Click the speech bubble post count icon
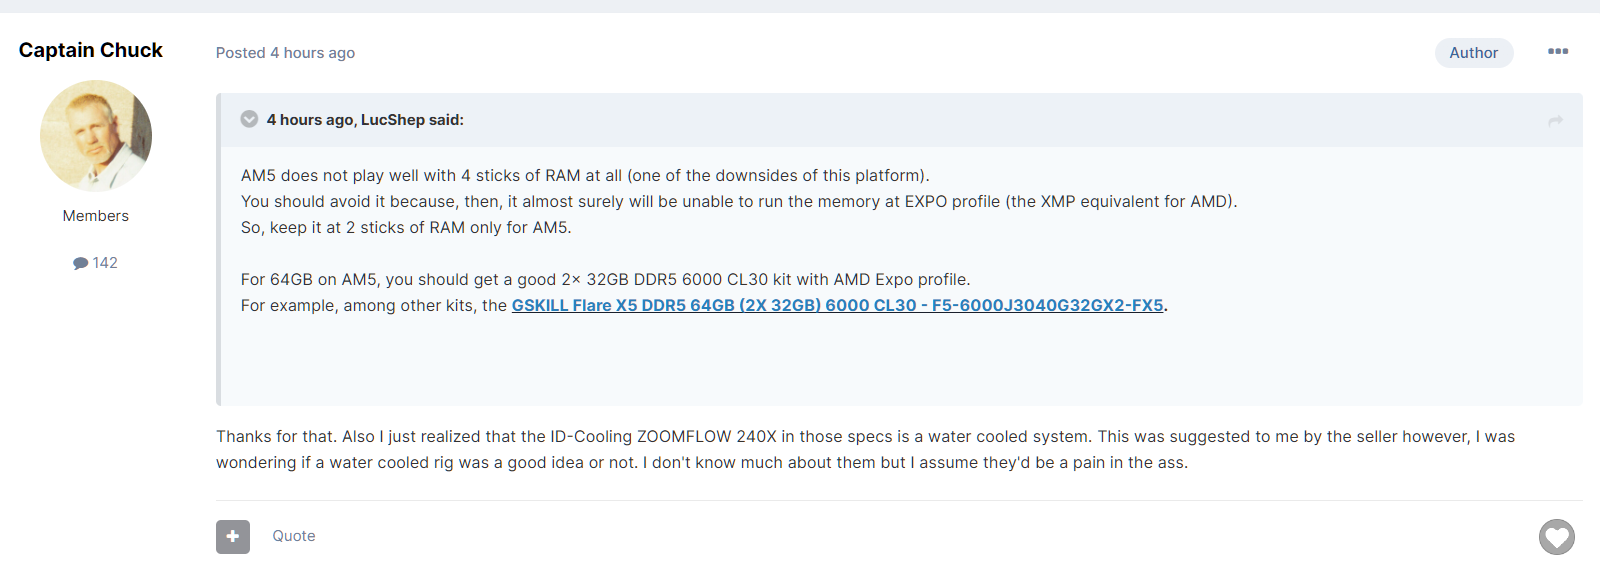Screen dimensions: 1600x571 point(80,263)
